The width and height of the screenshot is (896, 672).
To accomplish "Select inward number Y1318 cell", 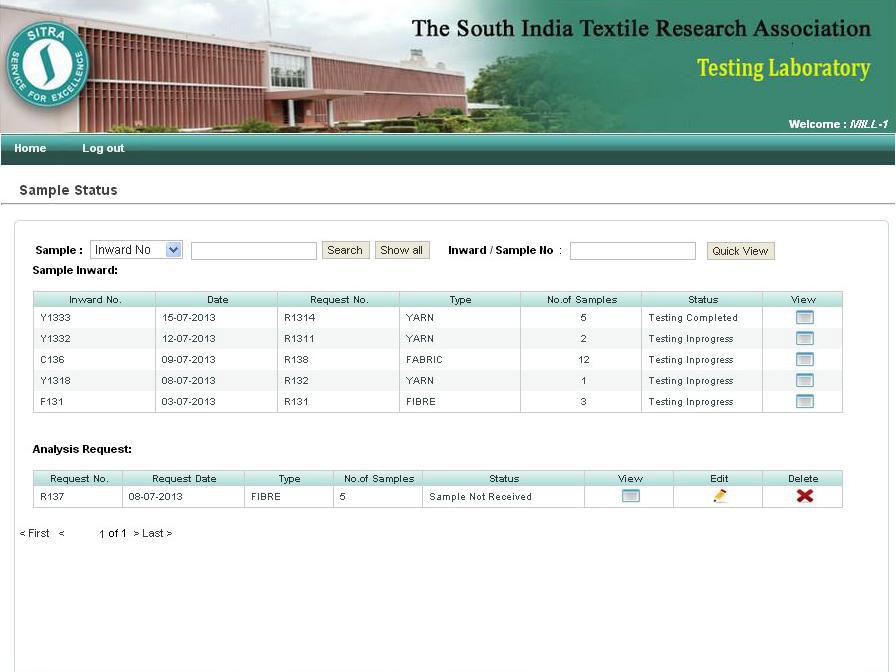I will [x=94, y=381].
